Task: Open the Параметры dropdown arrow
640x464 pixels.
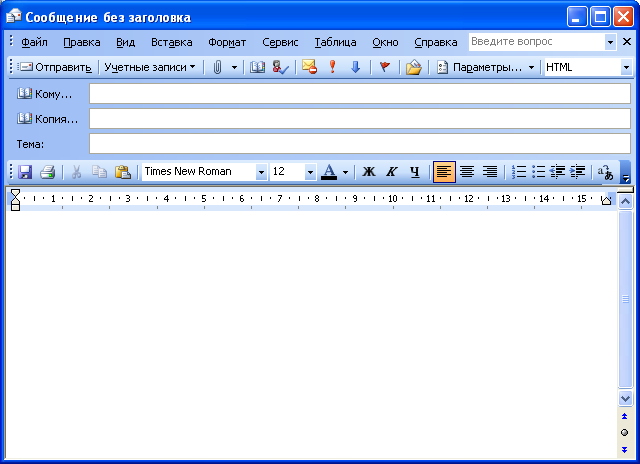Action: tap(531, 67)
